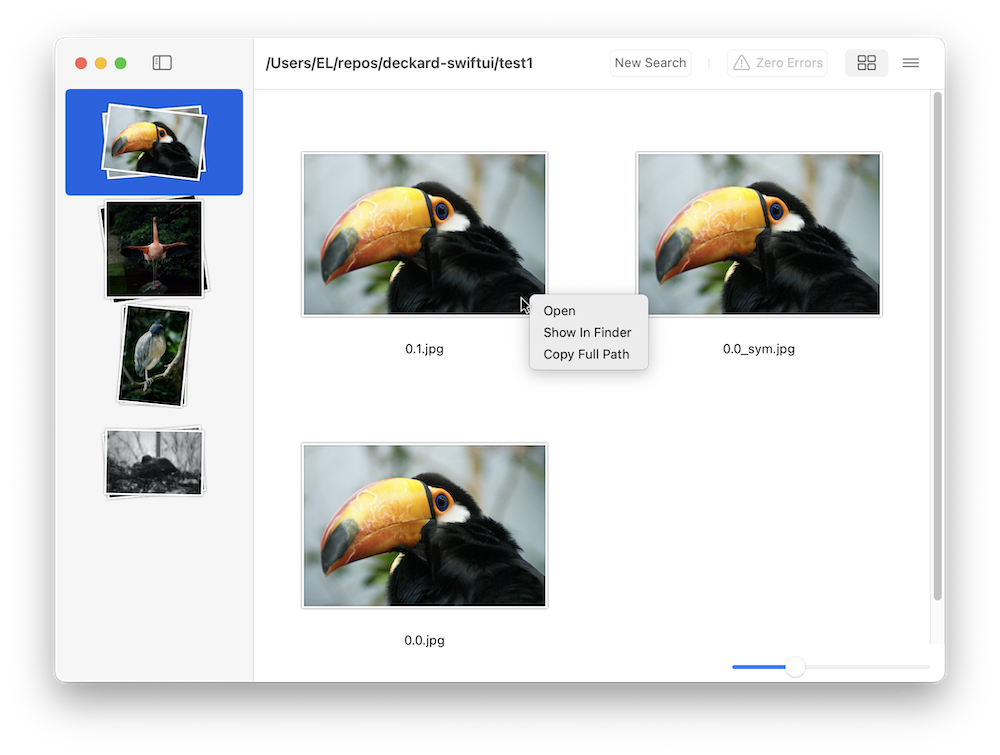Click the 0.1.jpg file name label

424,349
